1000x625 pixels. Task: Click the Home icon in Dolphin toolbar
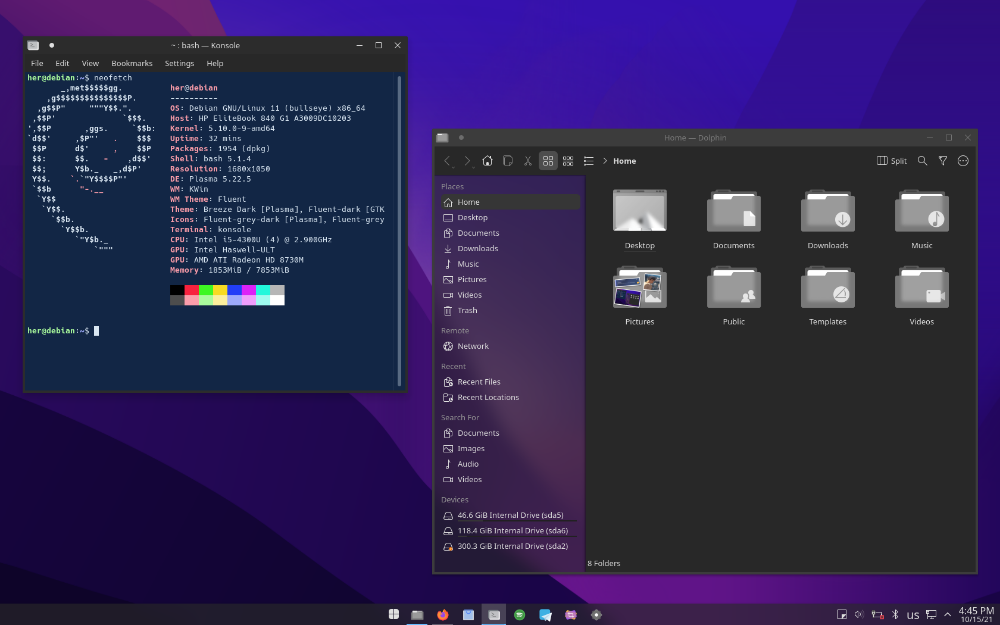pos(487,161)
